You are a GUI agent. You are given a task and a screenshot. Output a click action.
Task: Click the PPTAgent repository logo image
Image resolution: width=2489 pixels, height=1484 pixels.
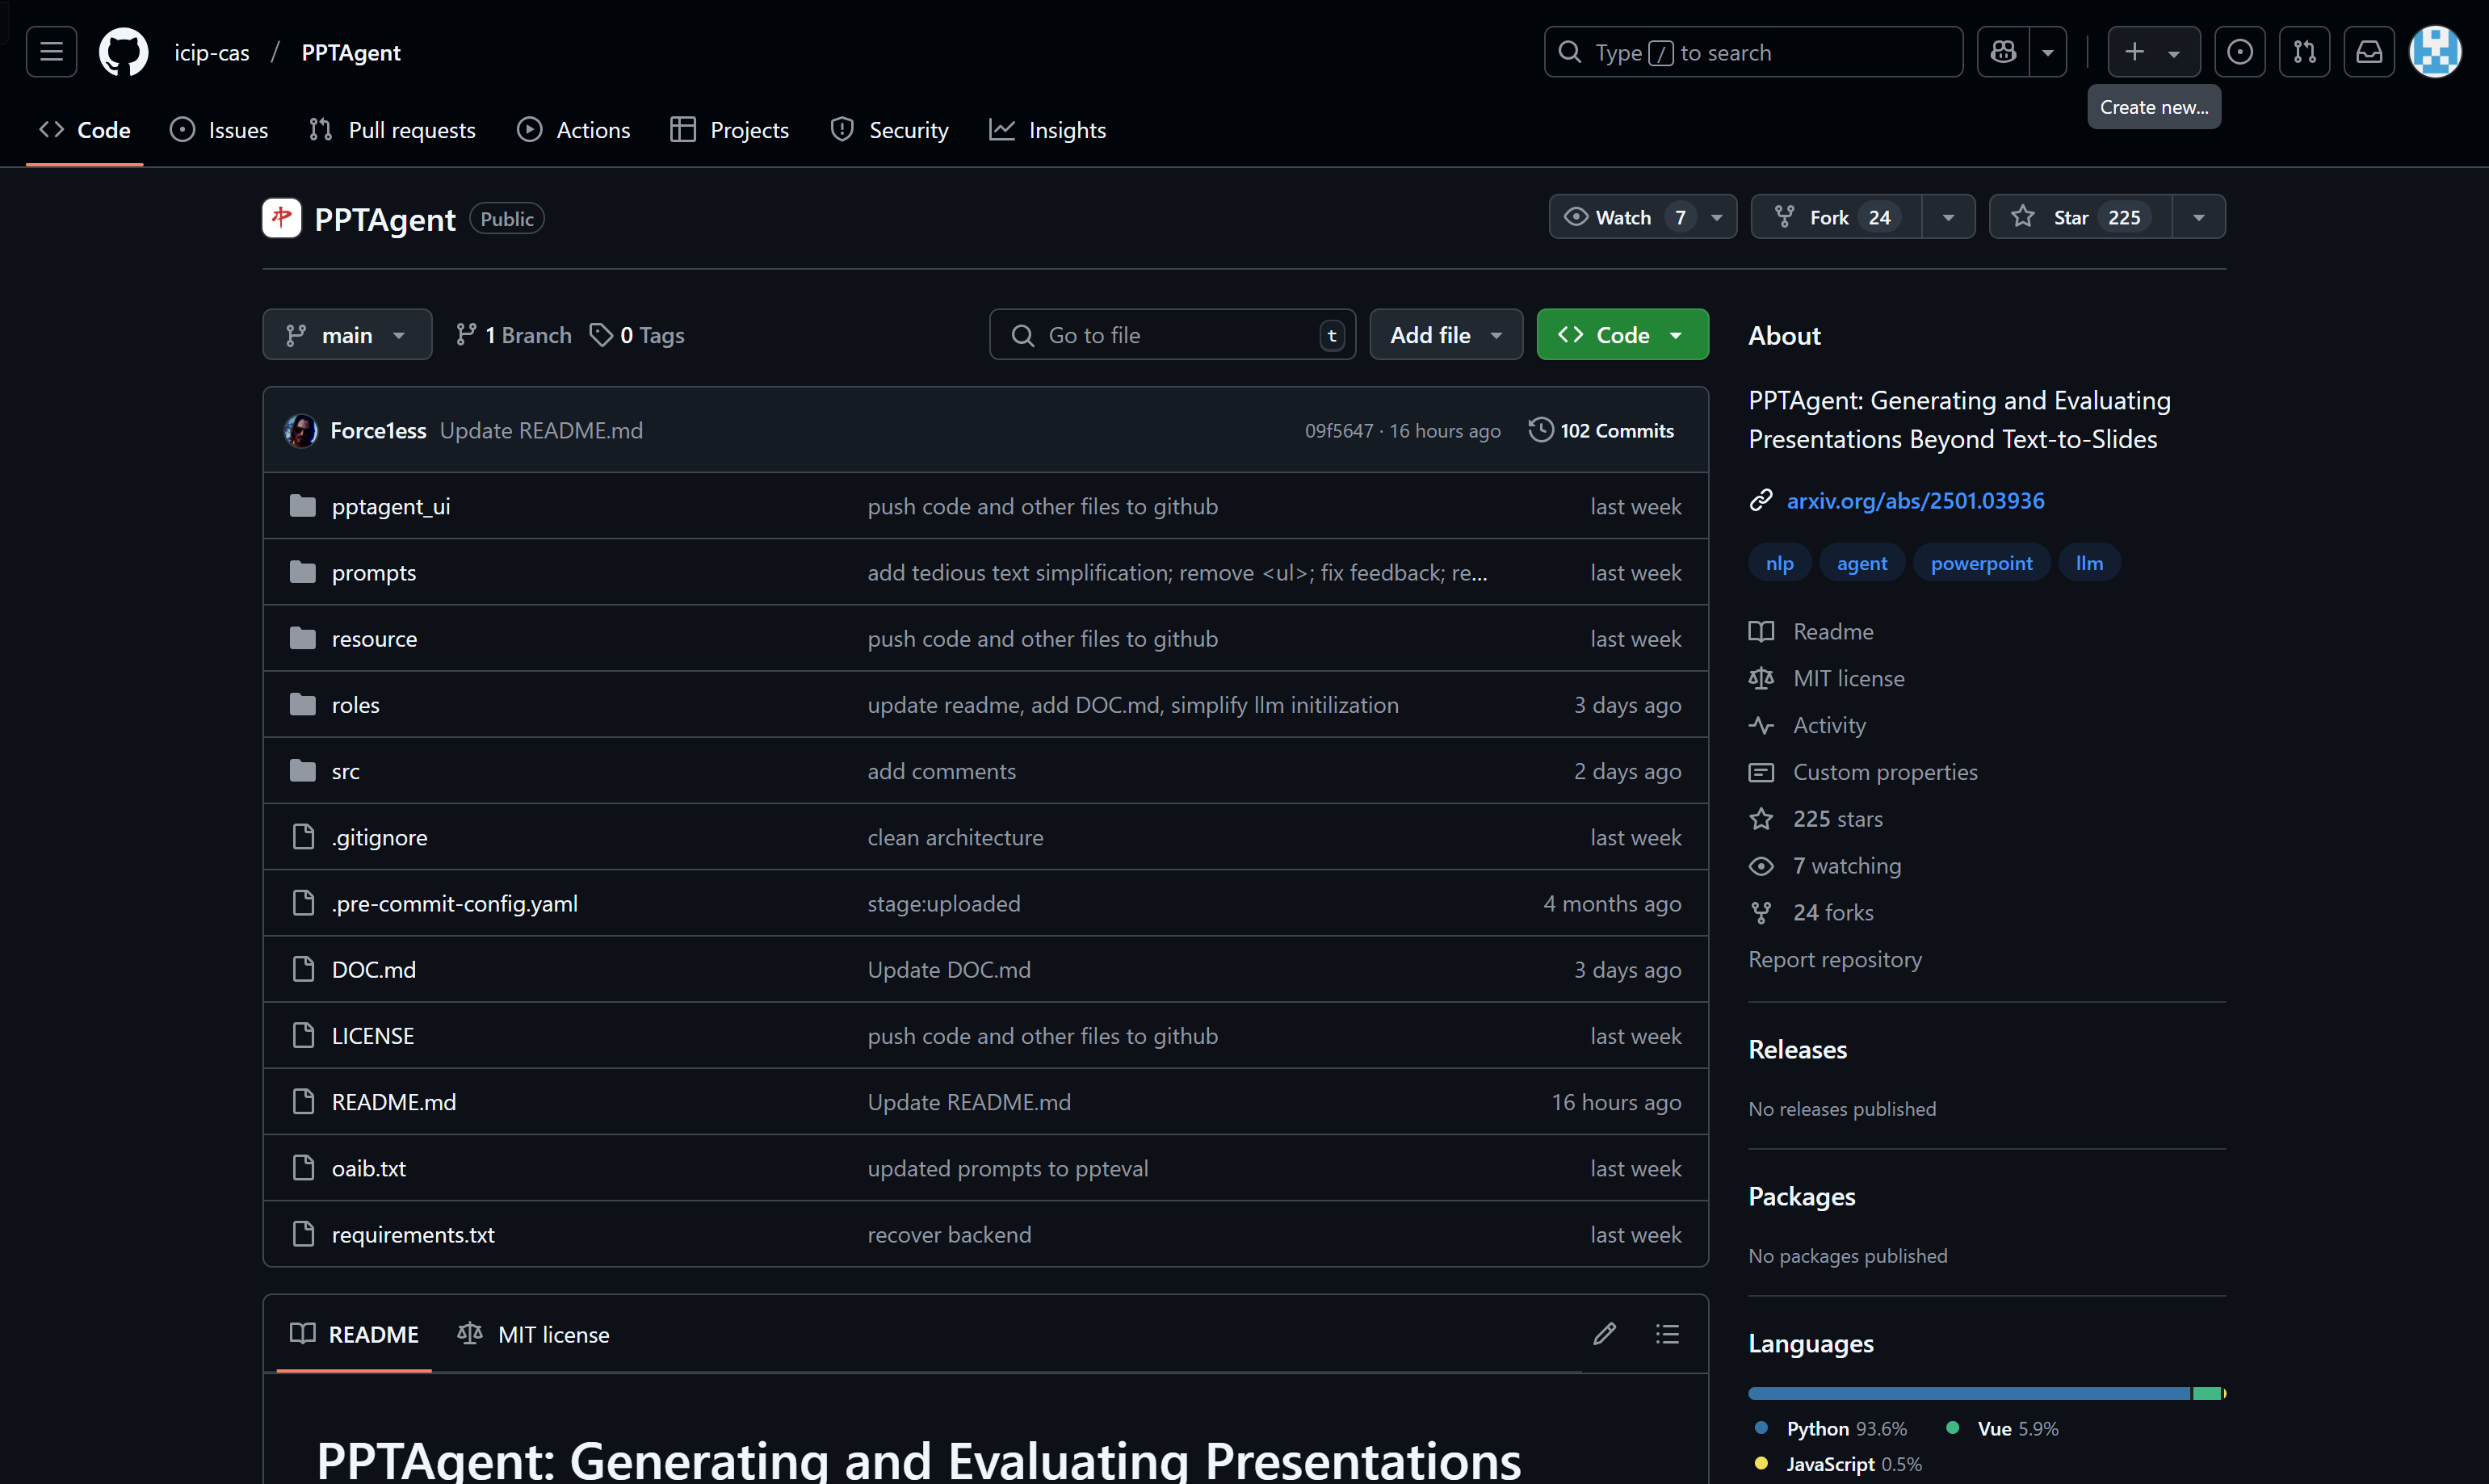pos(282,218)
